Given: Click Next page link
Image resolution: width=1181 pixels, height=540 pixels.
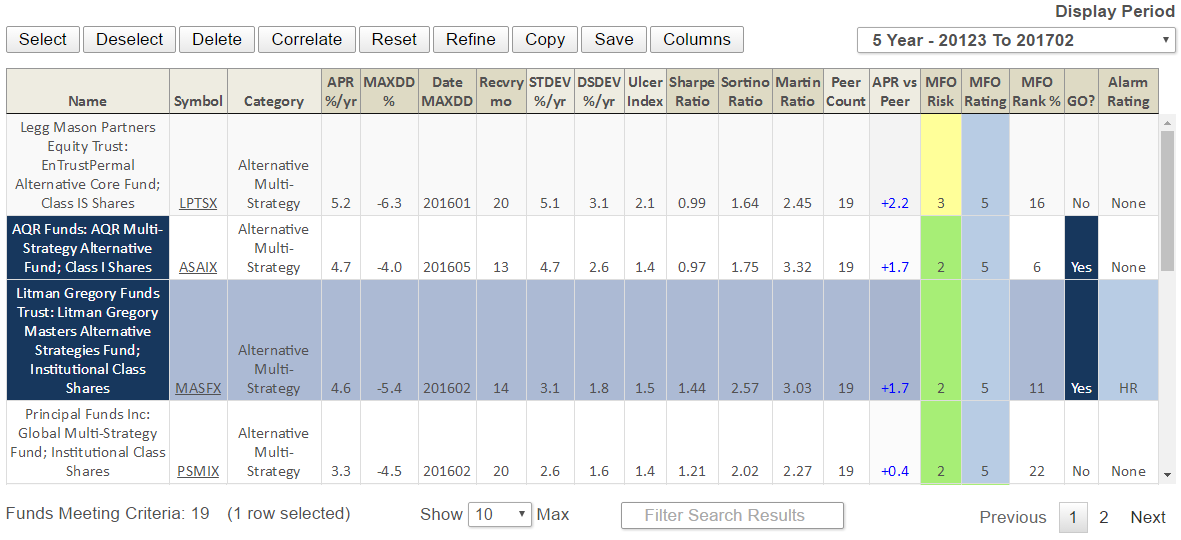Looking at the screenshot, I should pos(1147,517).
